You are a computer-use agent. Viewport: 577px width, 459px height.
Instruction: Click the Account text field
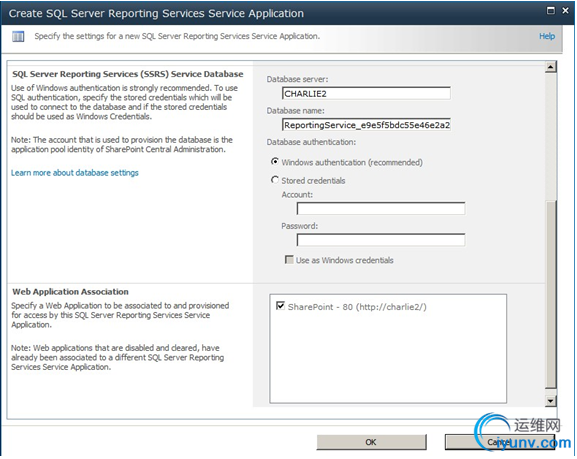click(381, 208)
